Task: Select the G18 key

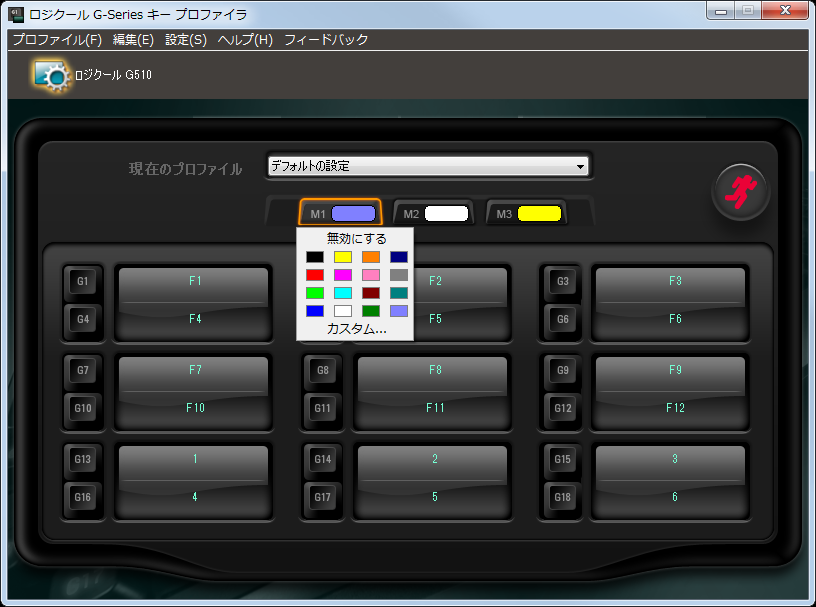Action: pyautogui.click(x=563, y=497)
